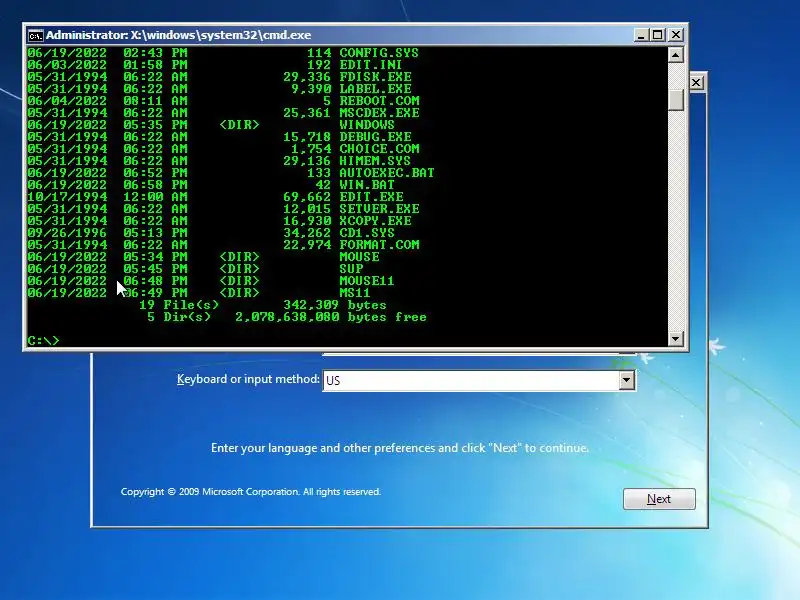This screenshot has width=800, height=600.
Task: Click the 09/26/1996 date entry
Action: tap(67, 233)
